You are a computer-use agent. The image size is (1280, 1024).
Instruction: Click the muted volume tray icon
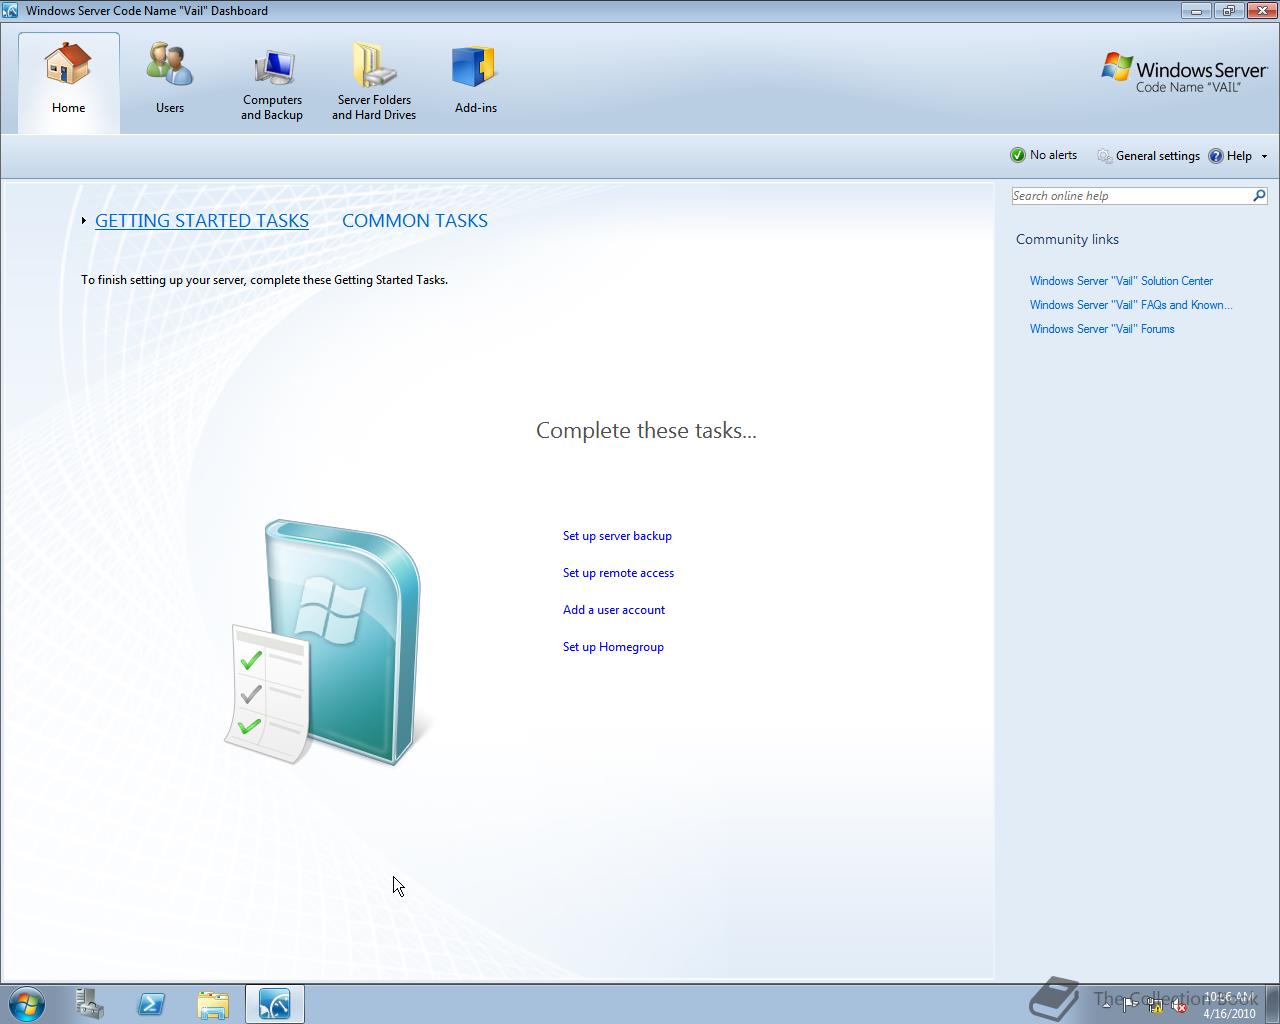click(1179, 1004)
